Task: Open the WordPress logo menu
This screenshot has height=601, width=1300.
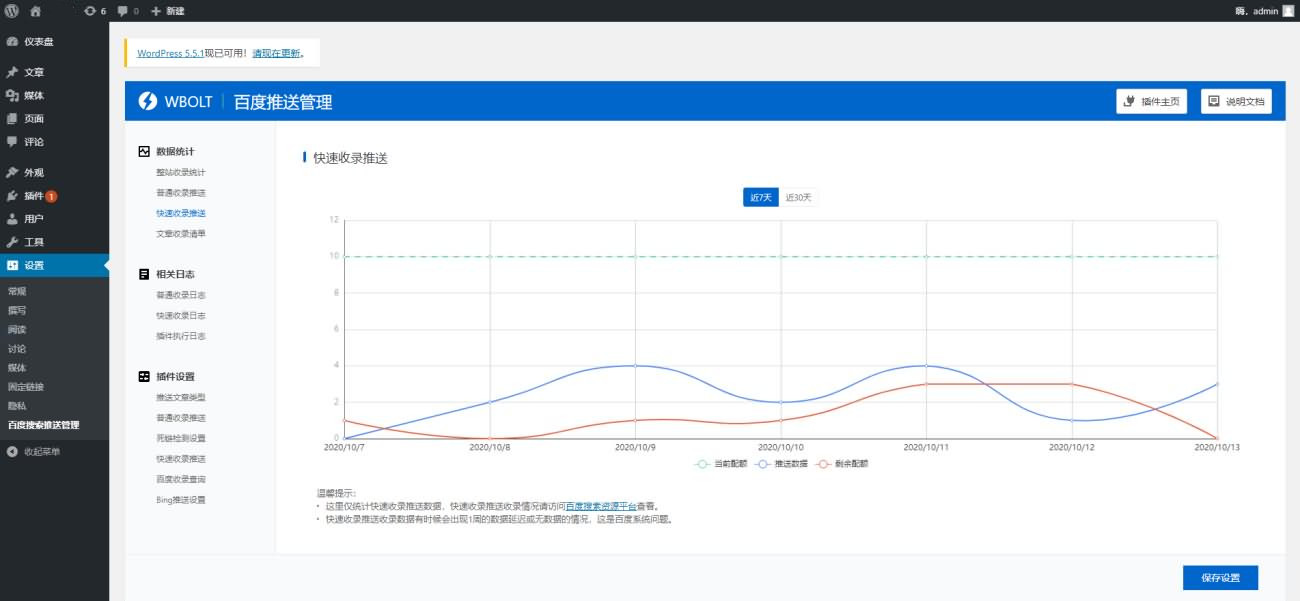Action: coord(12,11)
